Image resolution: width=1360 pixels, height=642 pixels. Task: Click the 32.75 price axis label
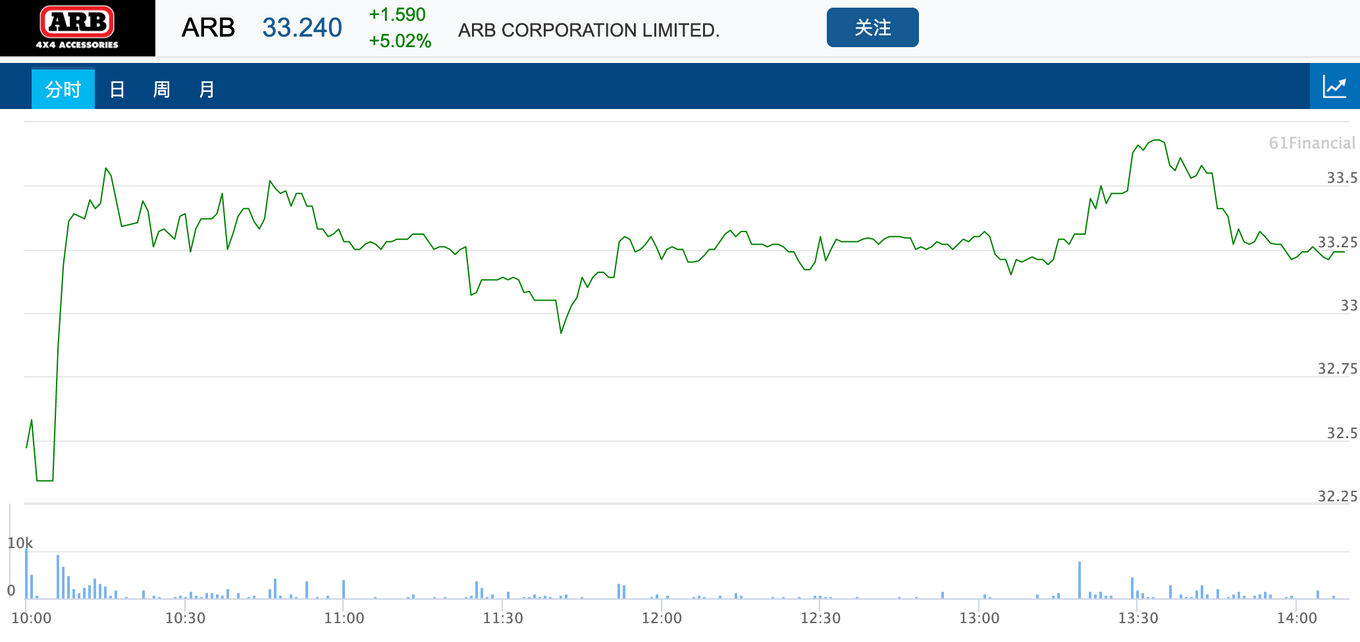[1338, 369]
